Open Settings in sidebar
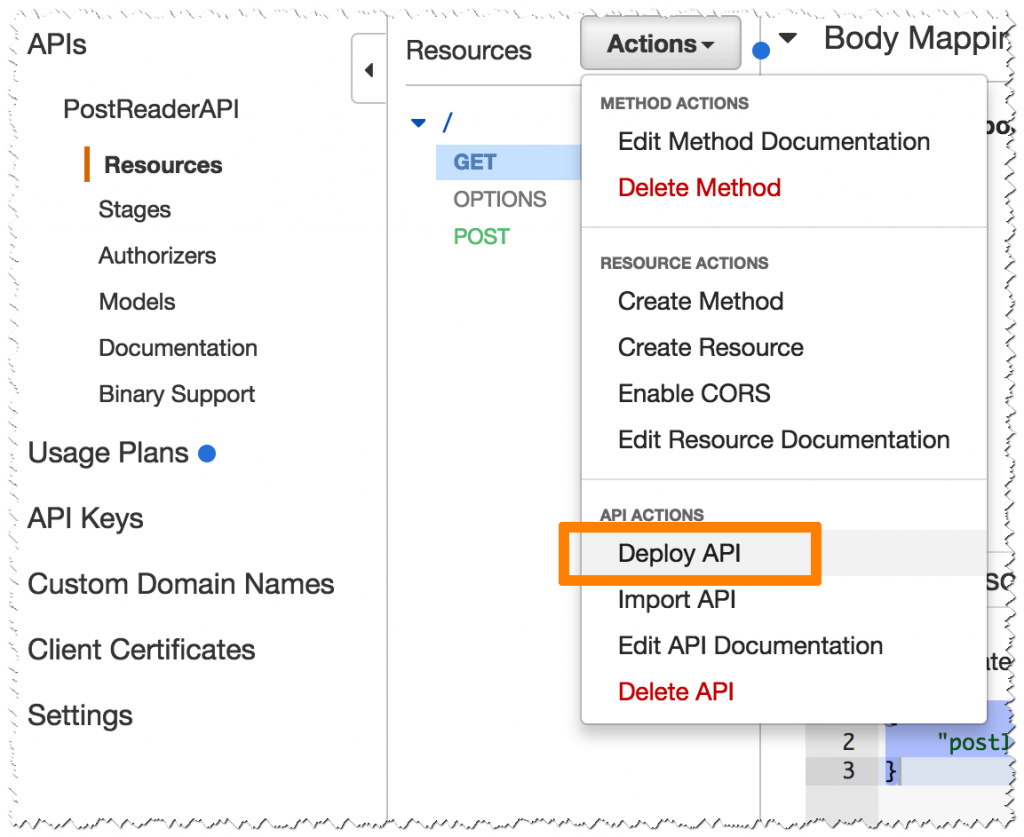The height and width of the screenshot is (837, 1024). click(80, 716)
